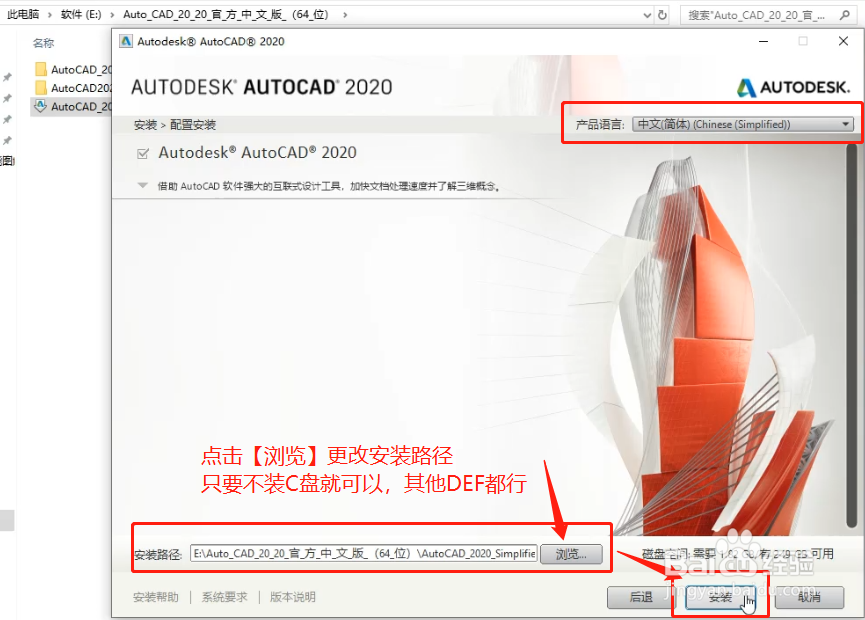
Task: Expand chevron after Auto_CAD folder breadcrumb
Action: pos(345,15)
